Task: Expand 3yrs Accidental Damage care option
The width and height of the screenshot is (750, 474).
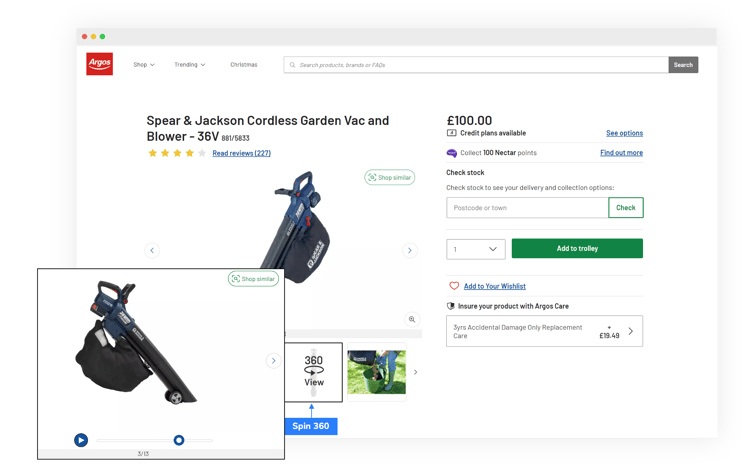Action: [544, 331]
